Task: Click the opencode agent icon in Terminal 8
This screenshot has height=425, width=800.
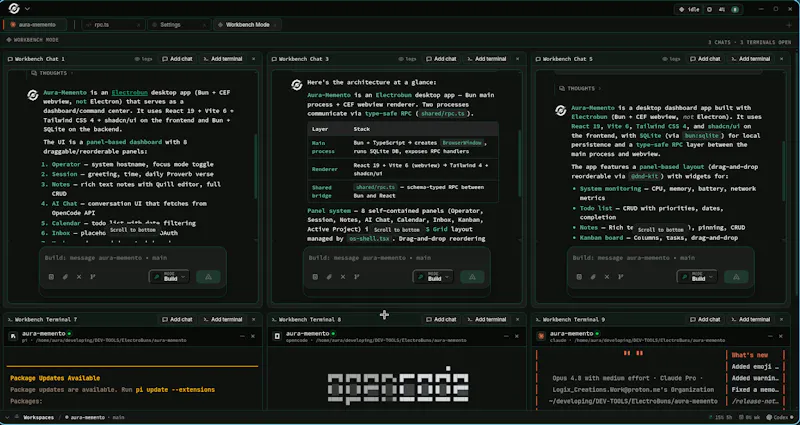Action: (277, 336)
